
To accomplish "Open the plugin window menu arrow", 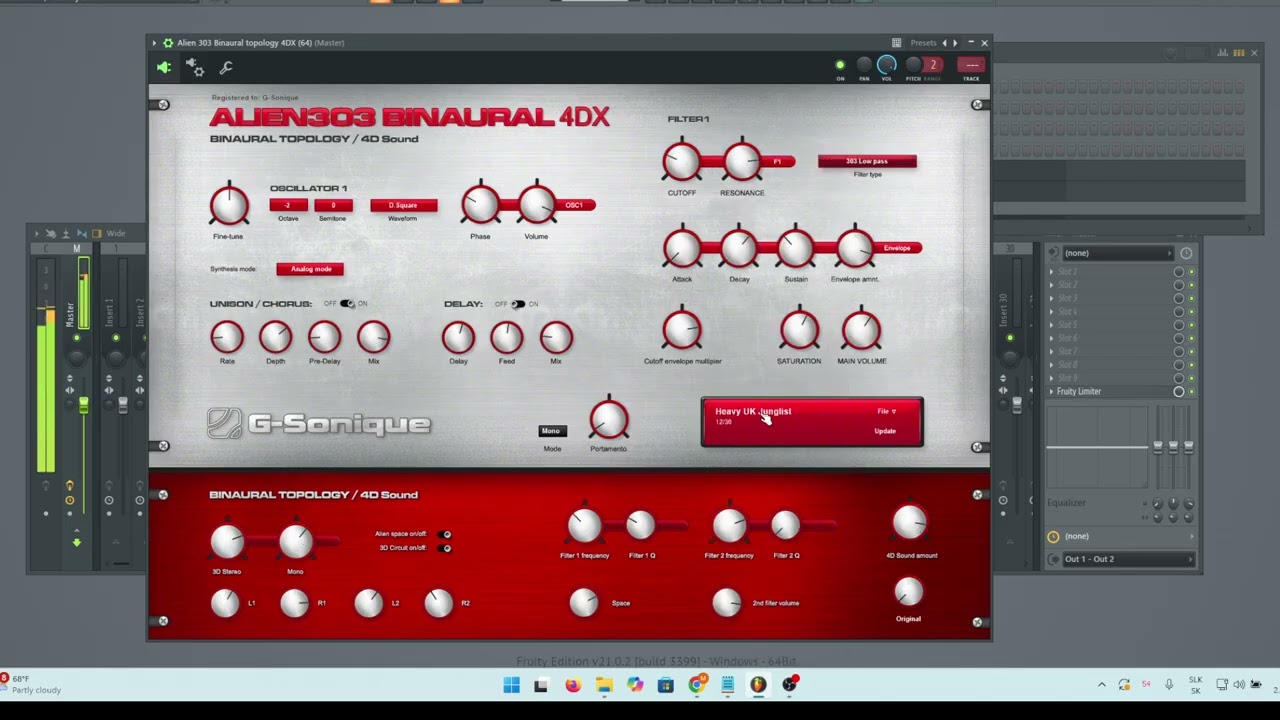I will tap(155, 43).
